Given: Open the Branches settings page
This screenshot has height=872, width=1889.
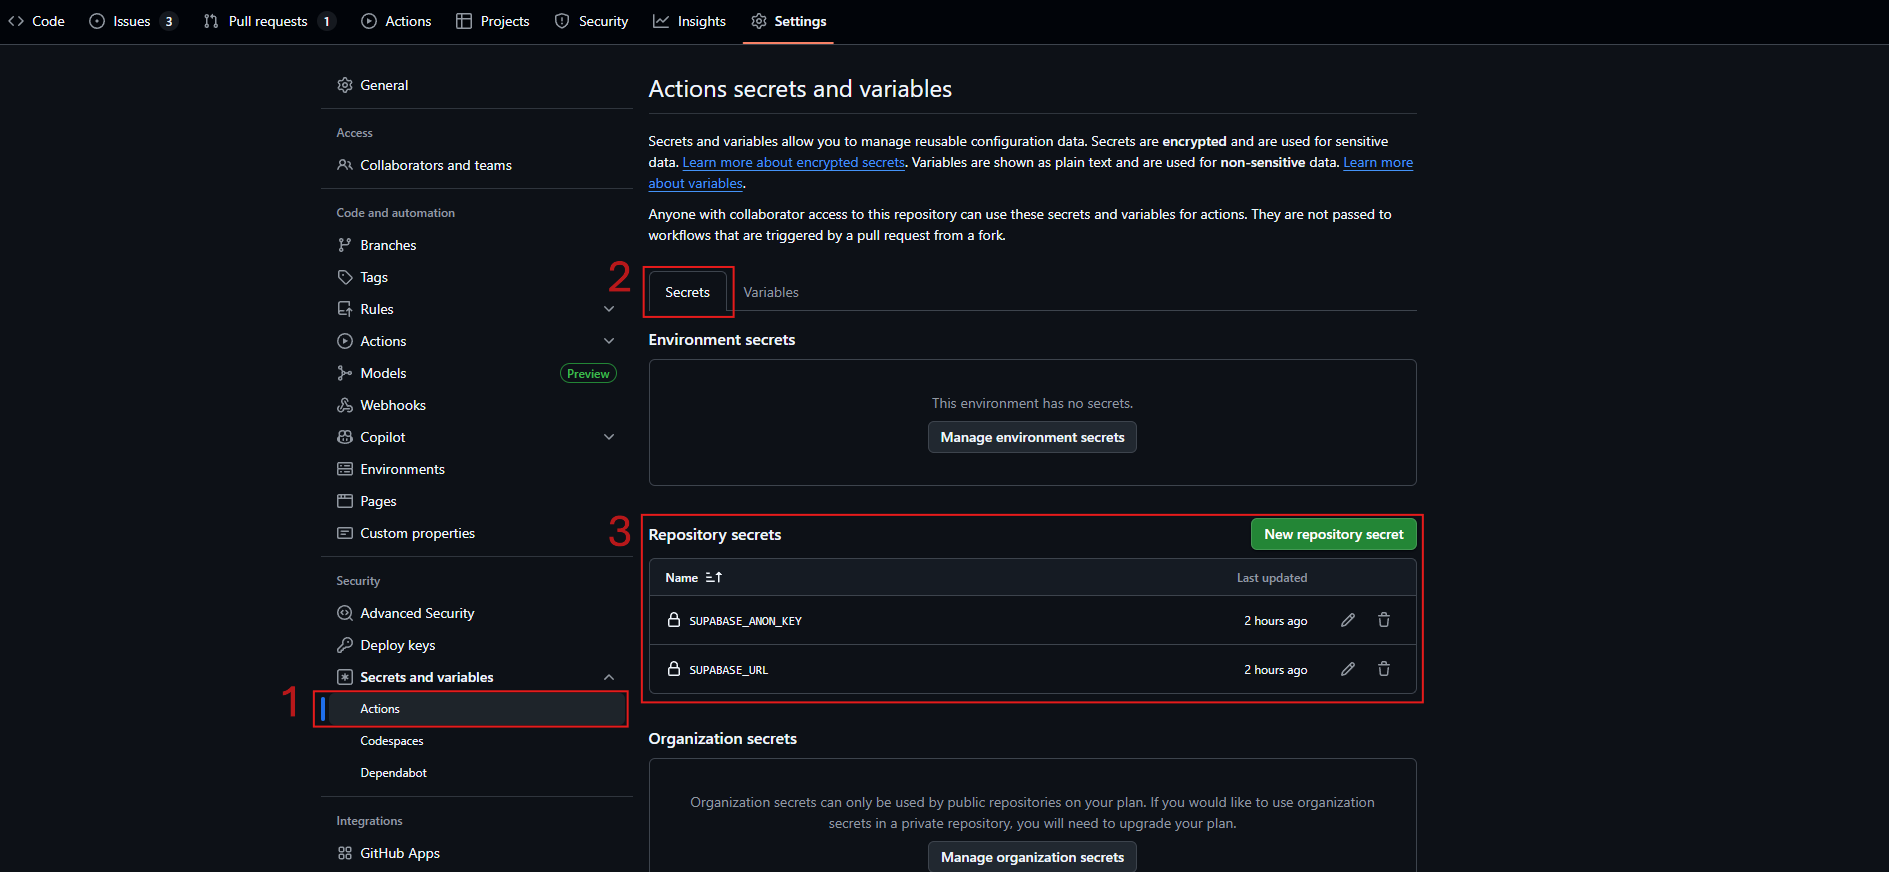Looking at the screenshot, I should click(388, 245).
